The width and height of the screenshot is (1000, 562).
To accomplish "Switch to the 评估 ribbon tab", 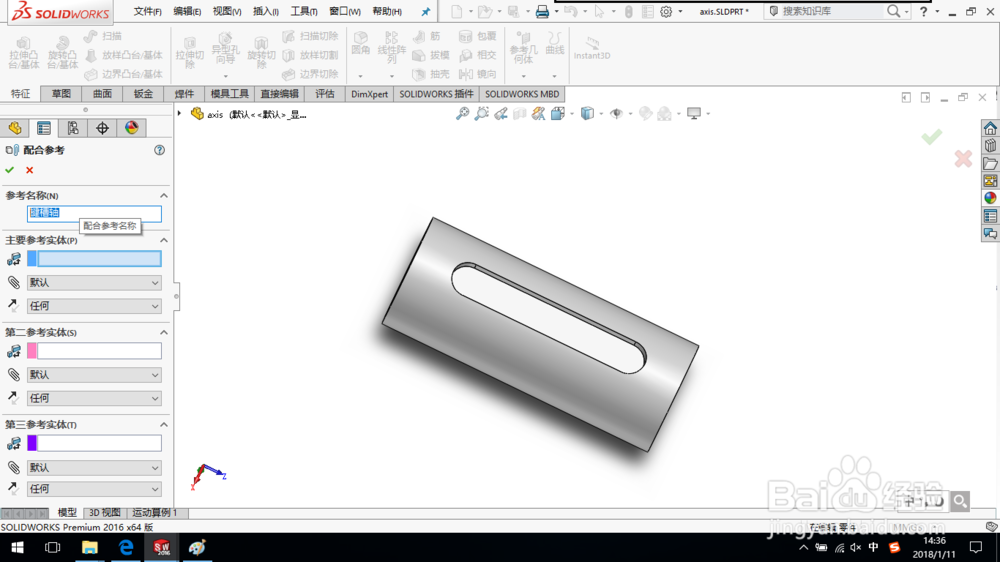I will [x=325, y=94].
